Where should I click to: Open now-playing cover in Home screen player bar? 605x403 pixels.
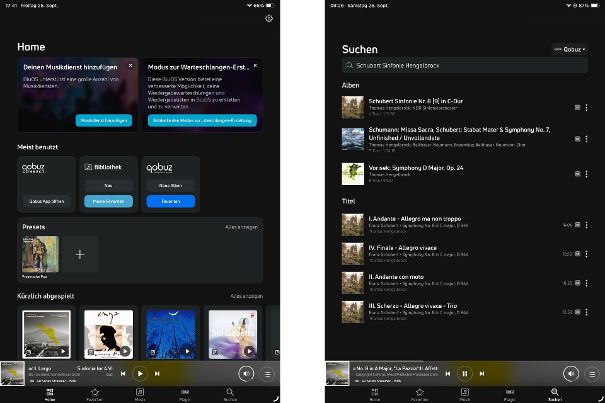(12, 373)
